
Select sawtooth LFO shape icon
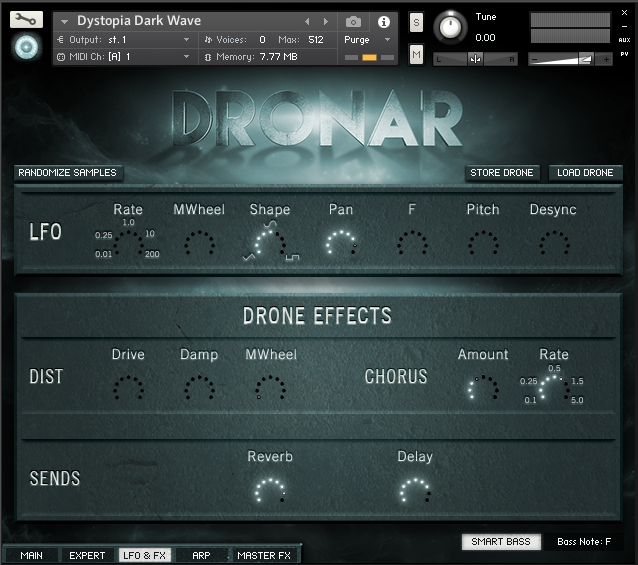tap(248, 257)
